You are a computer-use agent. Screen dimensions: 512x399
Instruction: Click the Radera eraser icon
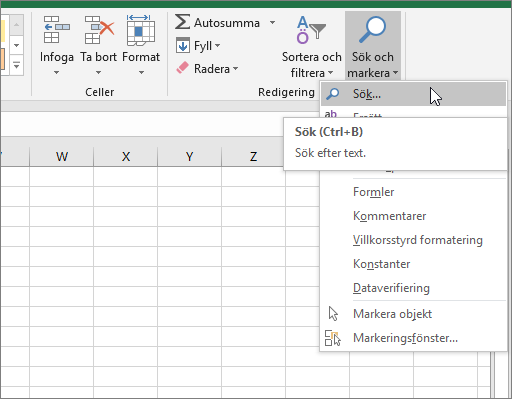click(182, 68)
